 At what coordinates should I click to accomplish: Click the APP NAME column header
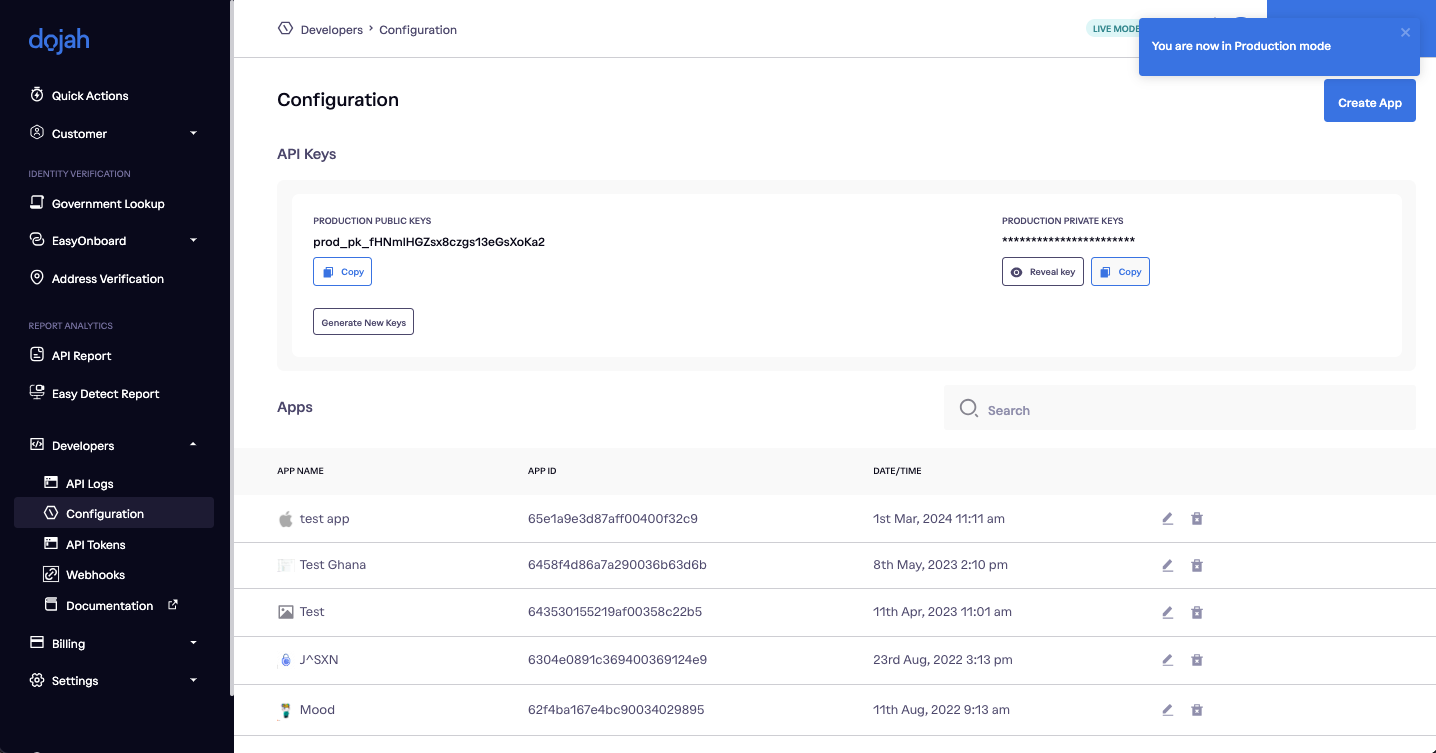[x=300, y=471]
